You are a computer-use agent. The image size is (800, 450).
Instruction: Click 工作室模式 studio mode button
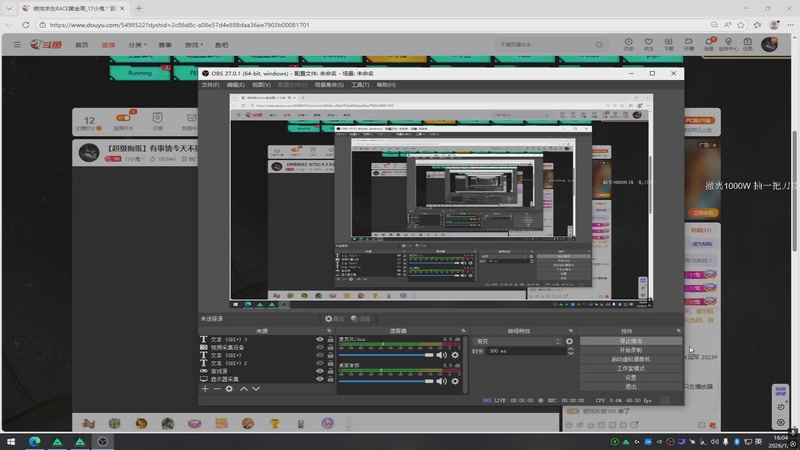(x=631, y=368)
